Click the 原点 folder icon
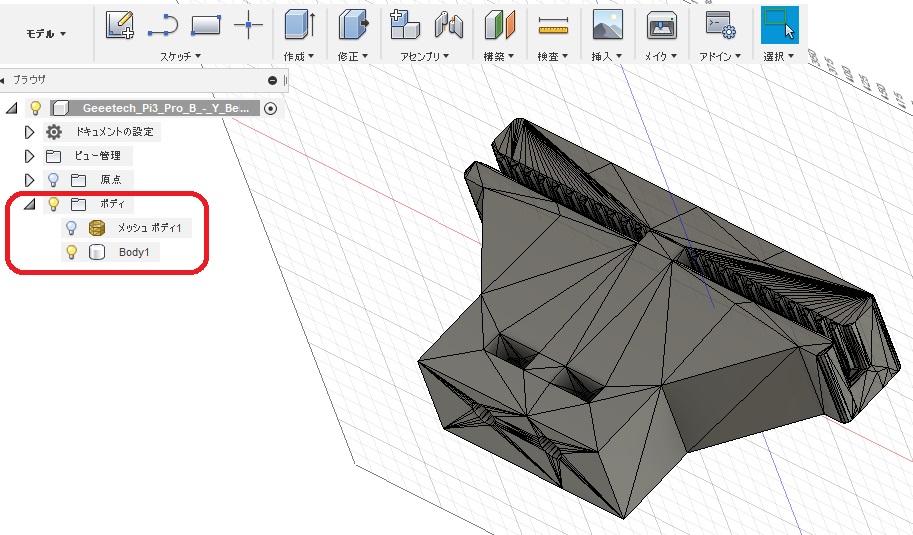Screen dimensions: 913x535 79,180
